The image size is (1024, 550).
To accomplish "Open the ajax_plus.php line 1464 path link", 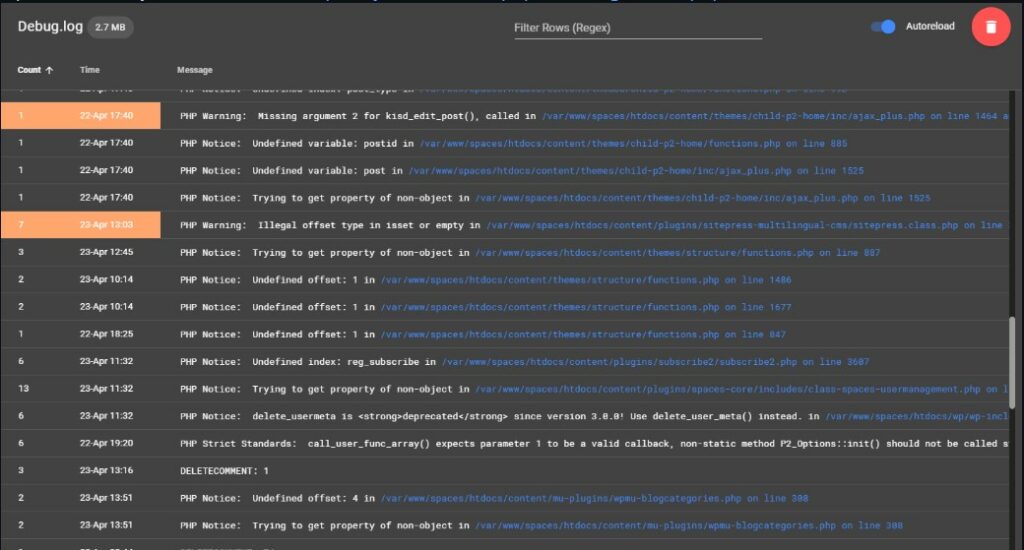I will [775, 116].
